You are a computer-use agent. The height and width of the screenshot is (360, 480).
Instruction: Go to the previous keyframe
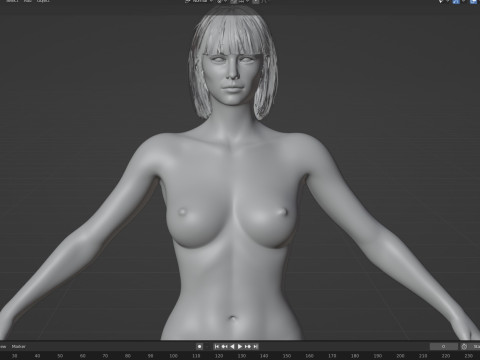224,347
